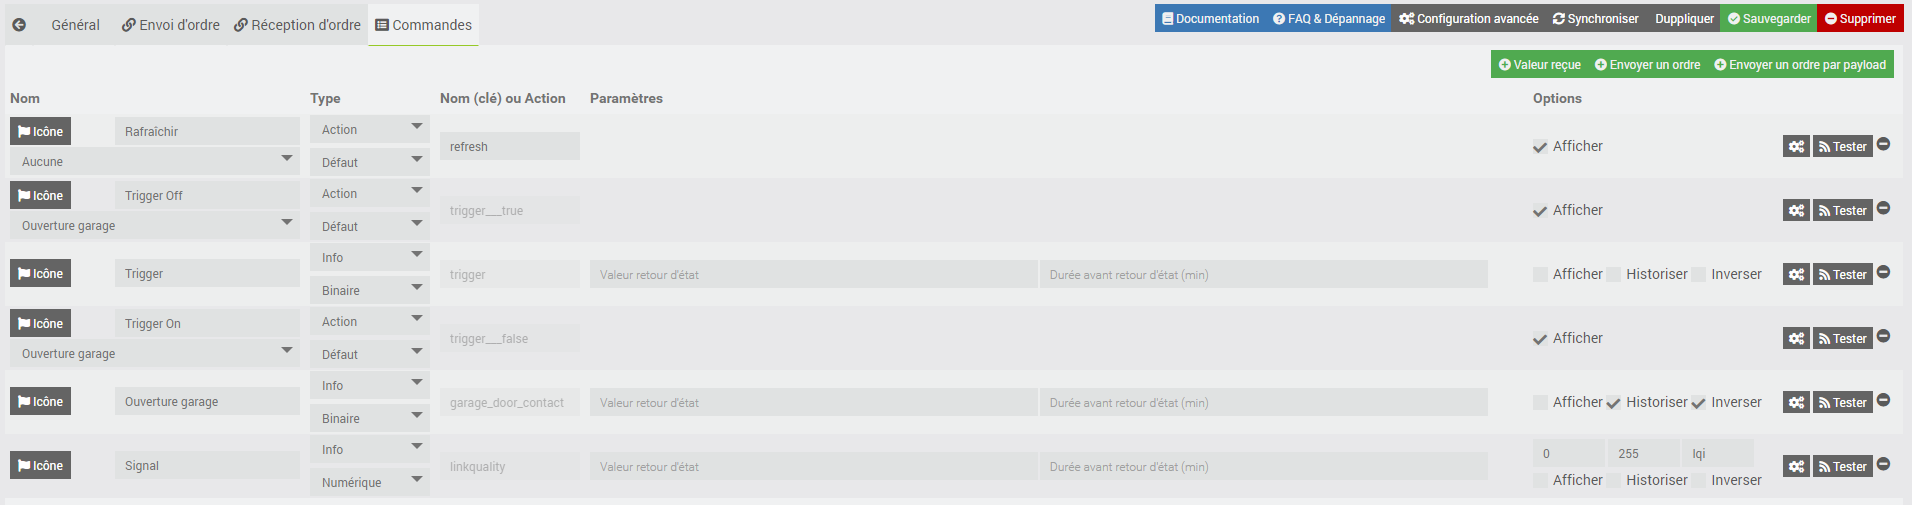Open the Général tab
This screenshot has width=1912, height=505.
click(x=75, y=25)
